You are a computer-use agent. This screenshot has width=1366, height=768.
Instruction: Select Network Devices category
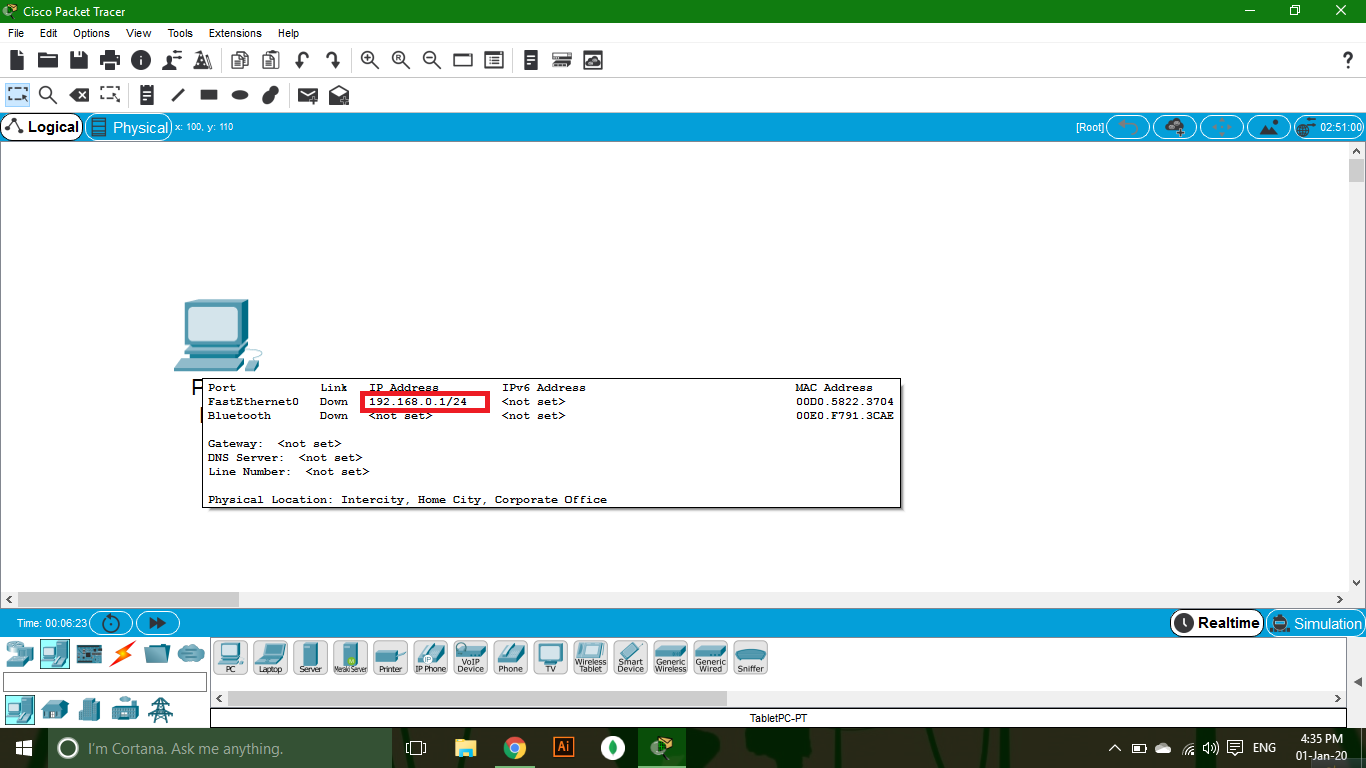(19, 655)
